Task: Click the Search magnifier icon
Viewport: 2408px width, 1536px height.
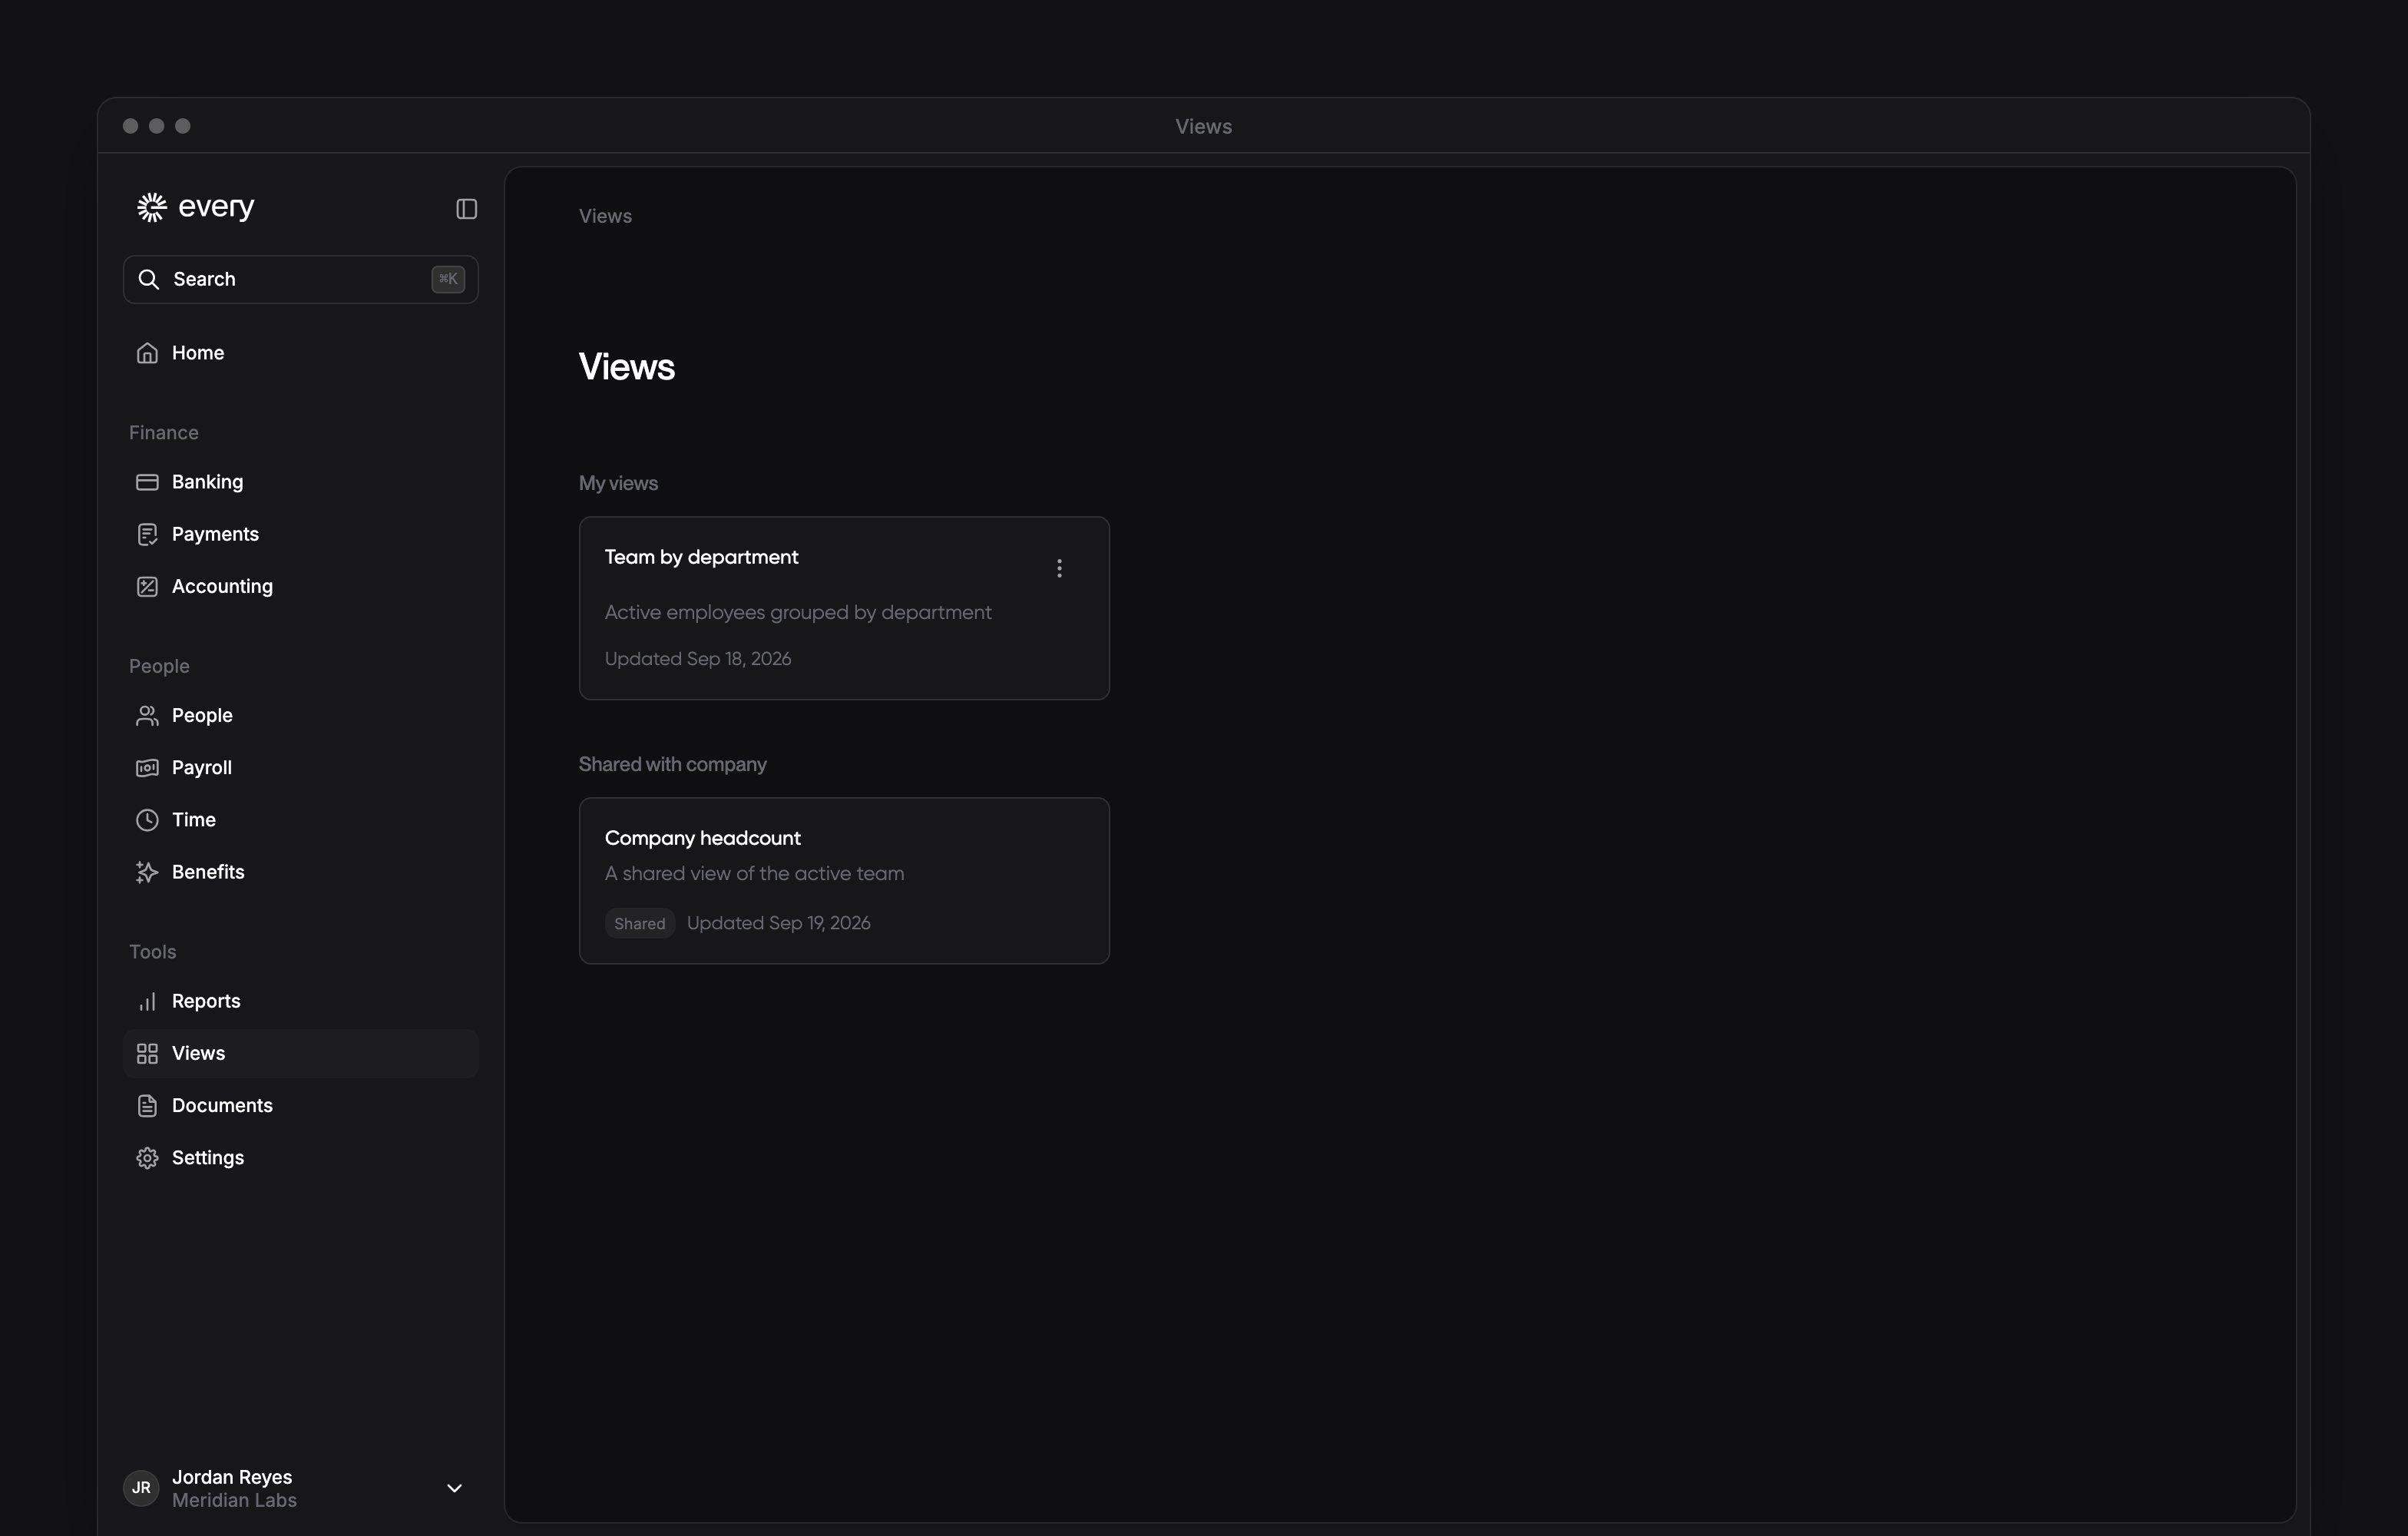Action: tap(149, 279)
